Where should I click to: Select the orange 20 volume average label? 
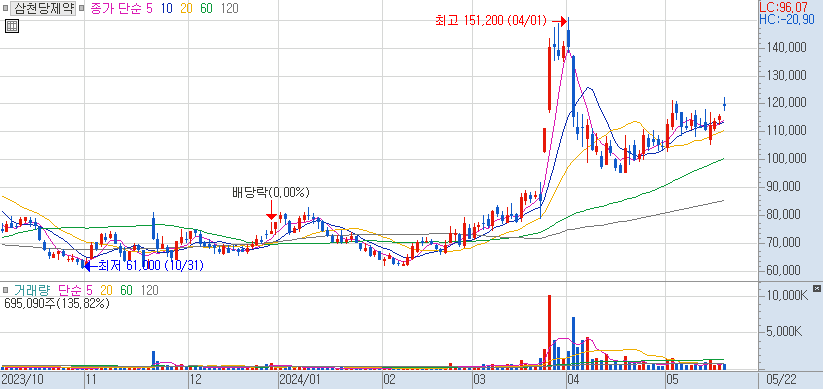coord(107,290)
